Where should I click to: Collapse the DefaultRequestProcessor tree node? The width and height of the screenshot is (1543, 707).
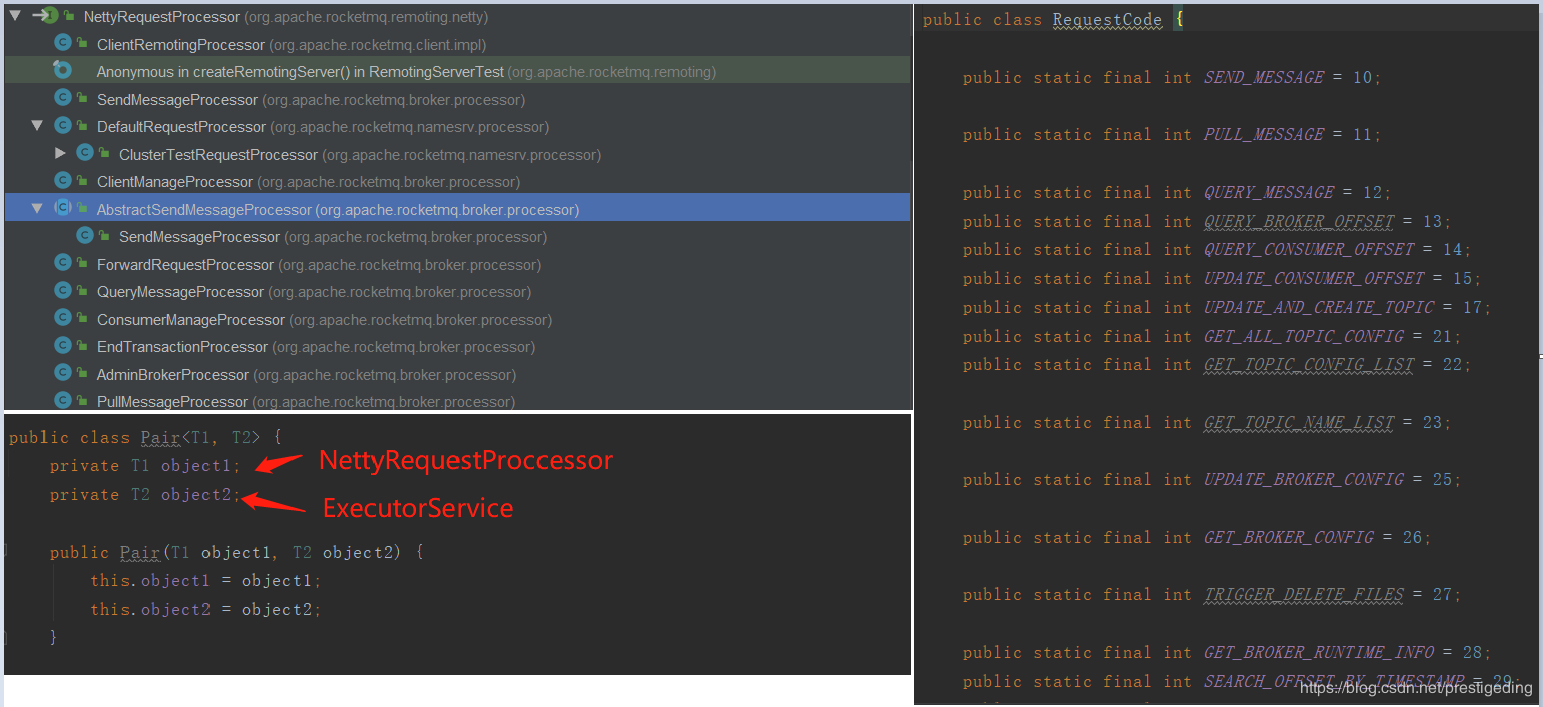37,126
